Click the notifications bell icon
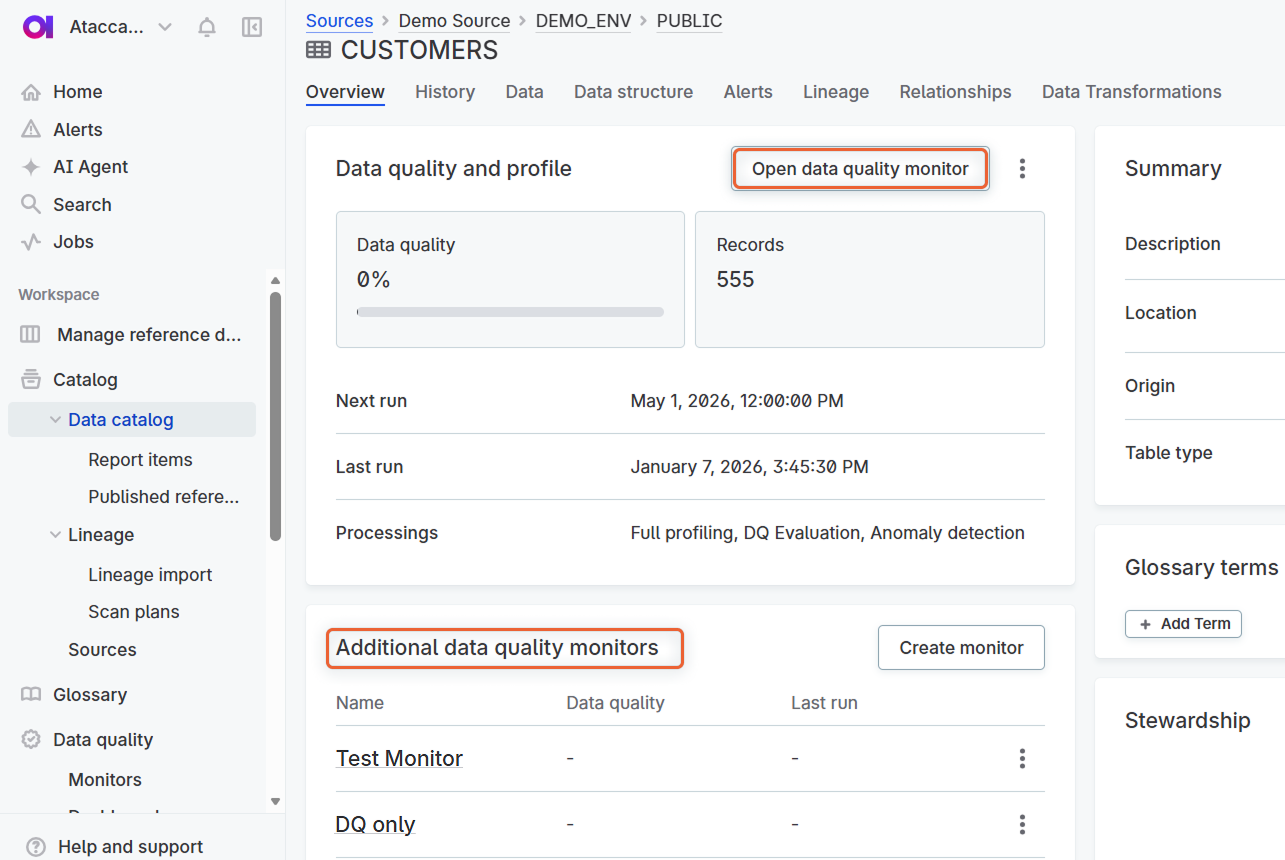1285x860 pixels. 207,28
